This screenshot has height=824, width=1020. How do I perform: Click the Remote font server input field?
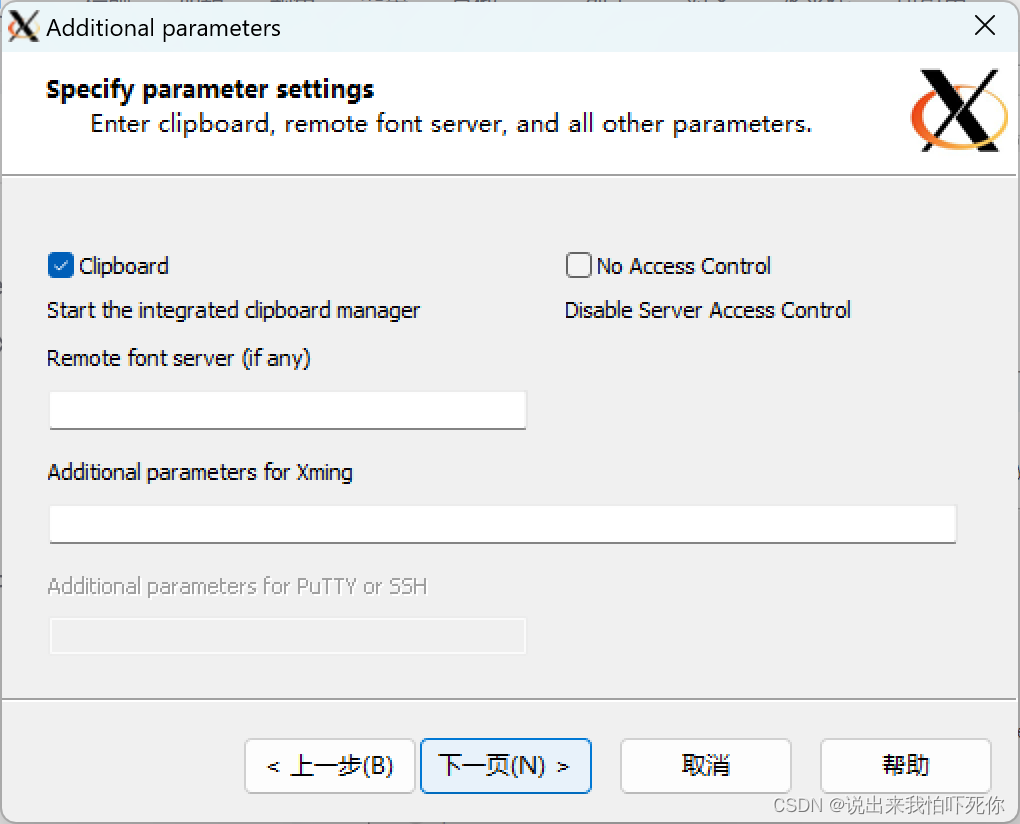coord(287,410)
